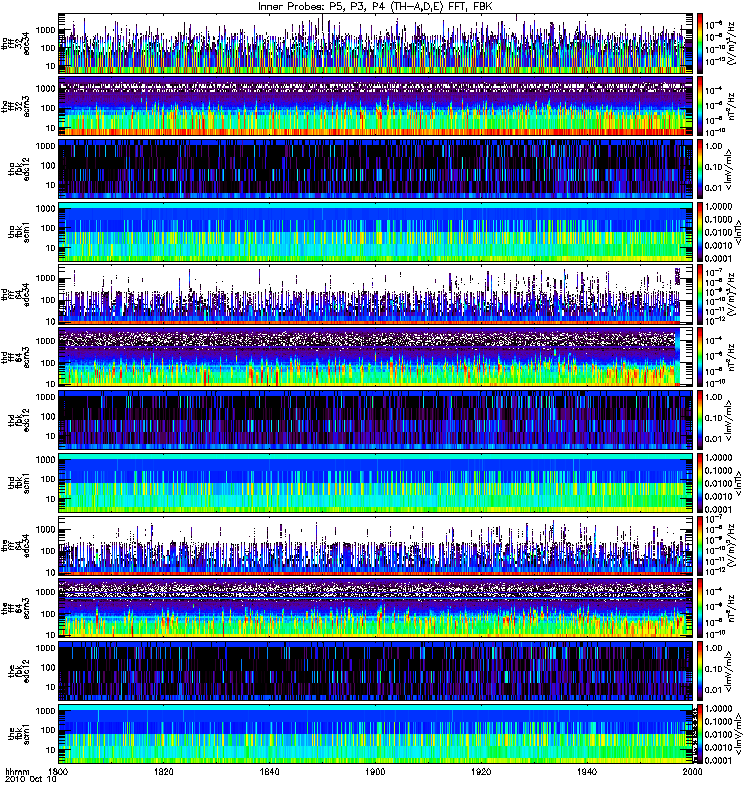Viewport: 750px width, 800px height.
Task: Select the the fff 64 edc34 axis label
Action: (15, 545)
